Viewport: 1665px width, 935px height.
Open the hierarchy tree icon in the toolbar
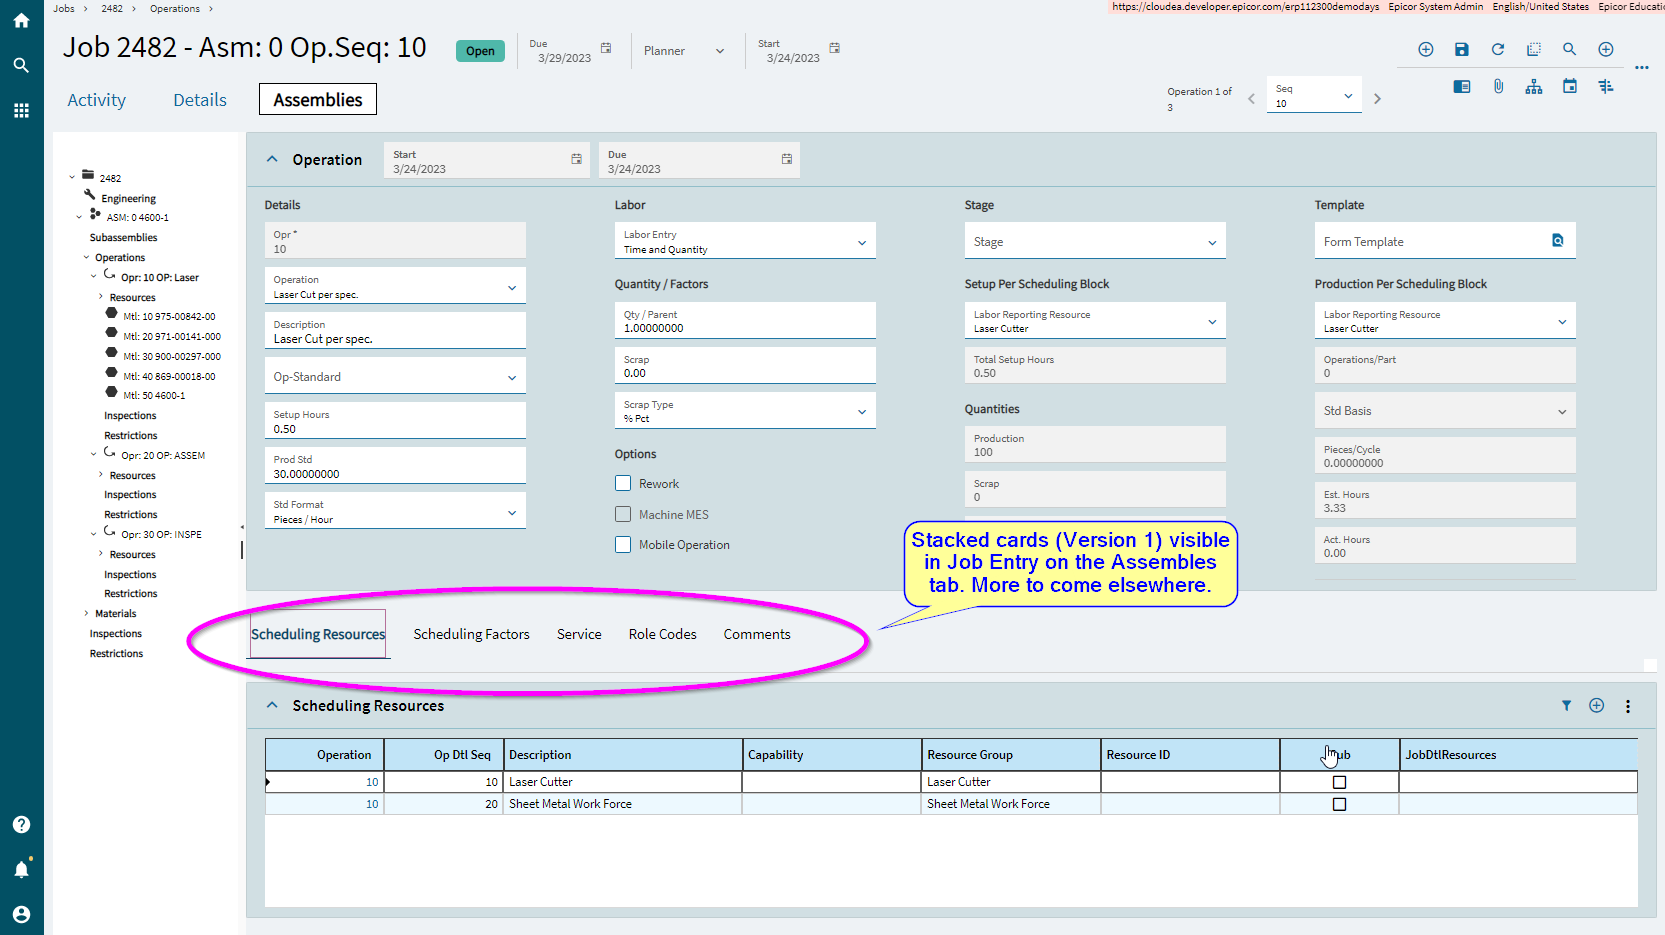click(1534, 87)
